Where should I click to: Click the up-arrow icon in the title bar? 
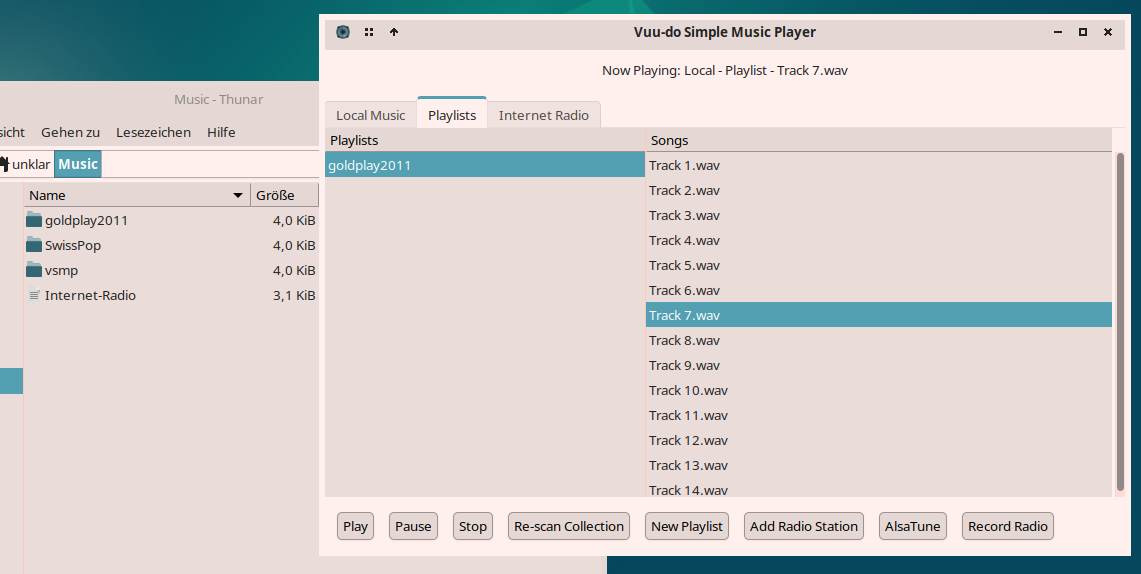click(394, 32)
